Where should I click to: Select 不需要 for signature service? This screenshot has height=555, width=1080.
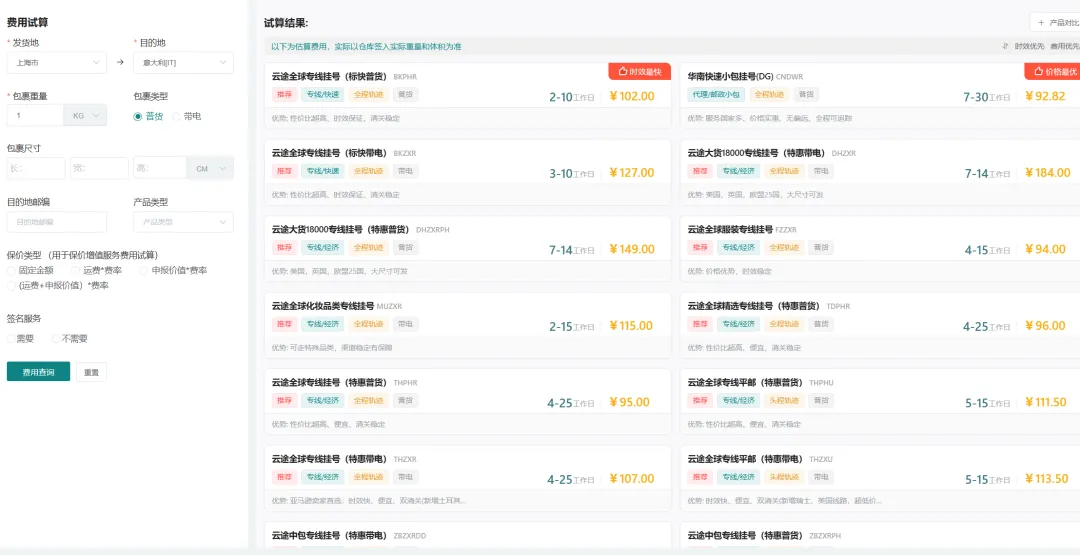[x=56, y=339]
